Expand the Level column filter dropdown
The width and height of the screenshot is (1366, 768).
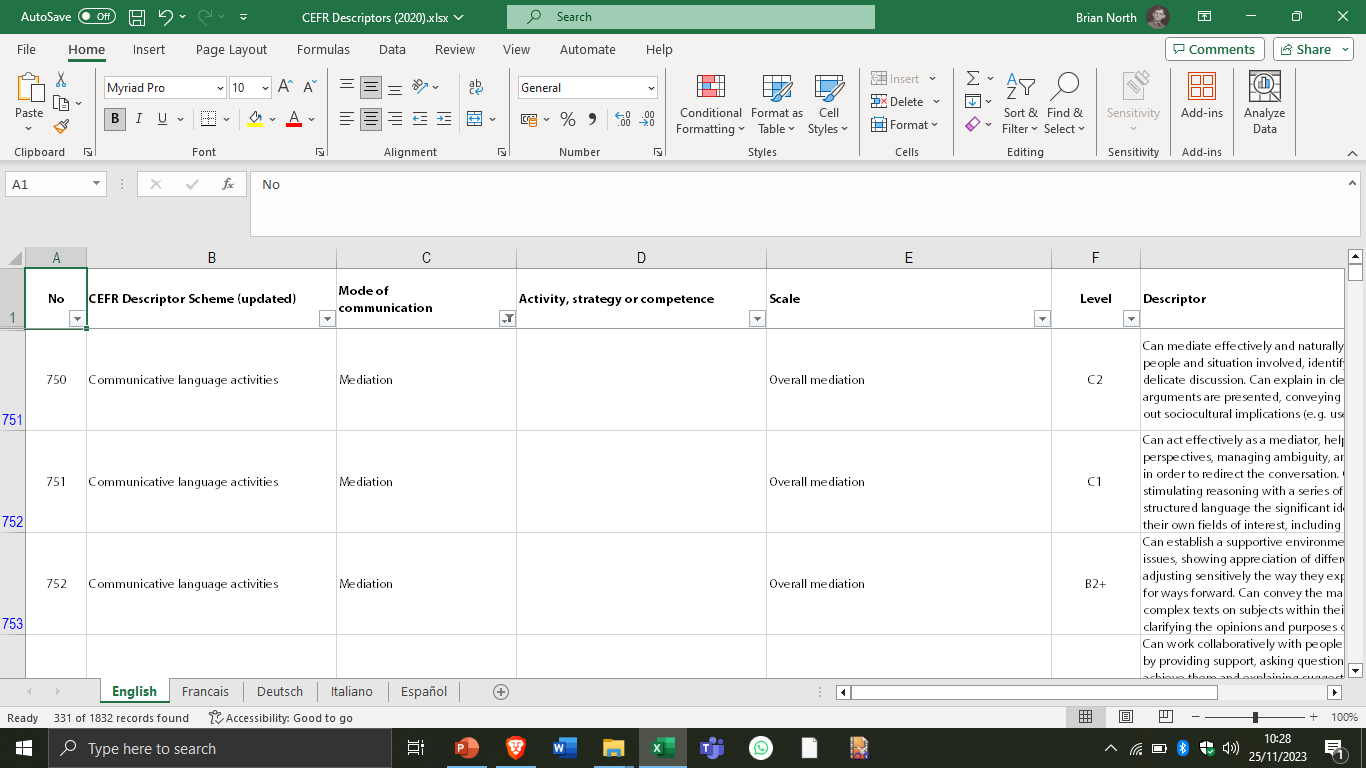point(1131,319)
